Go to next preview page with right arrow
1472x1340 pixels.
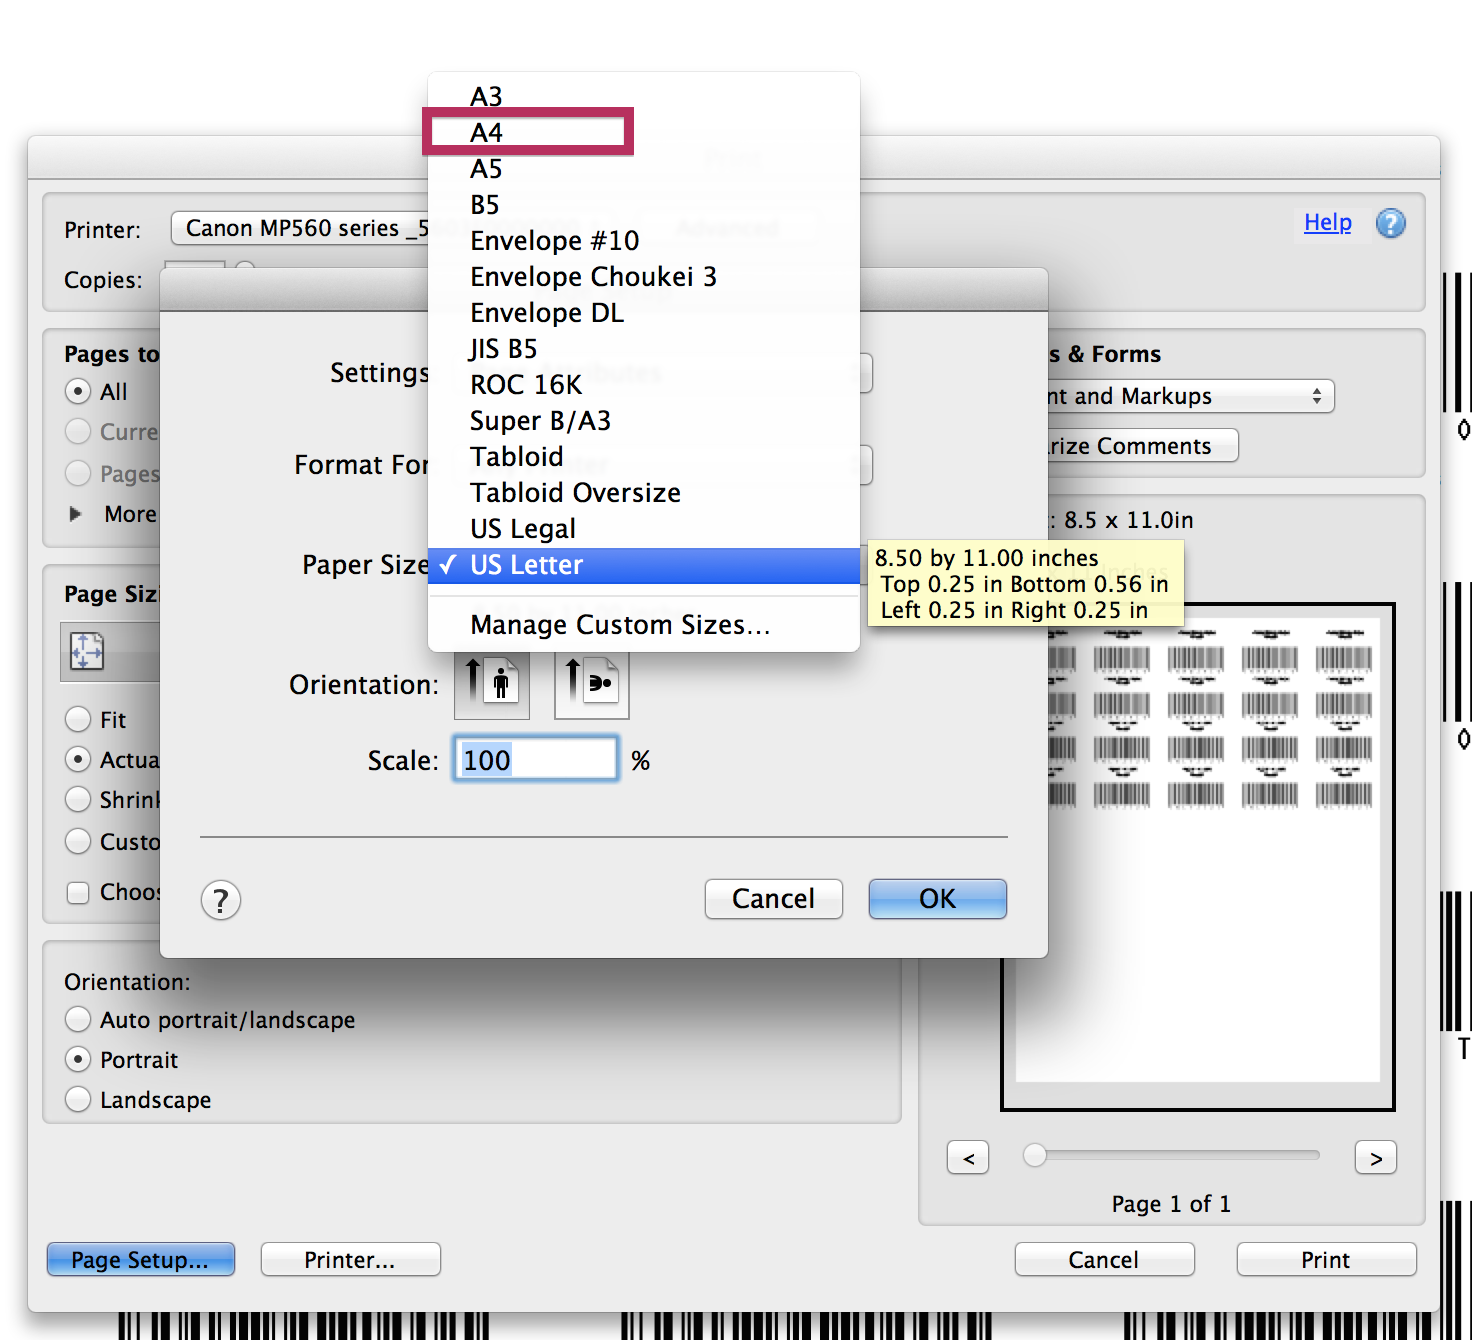click(x=1376, y=1157)
